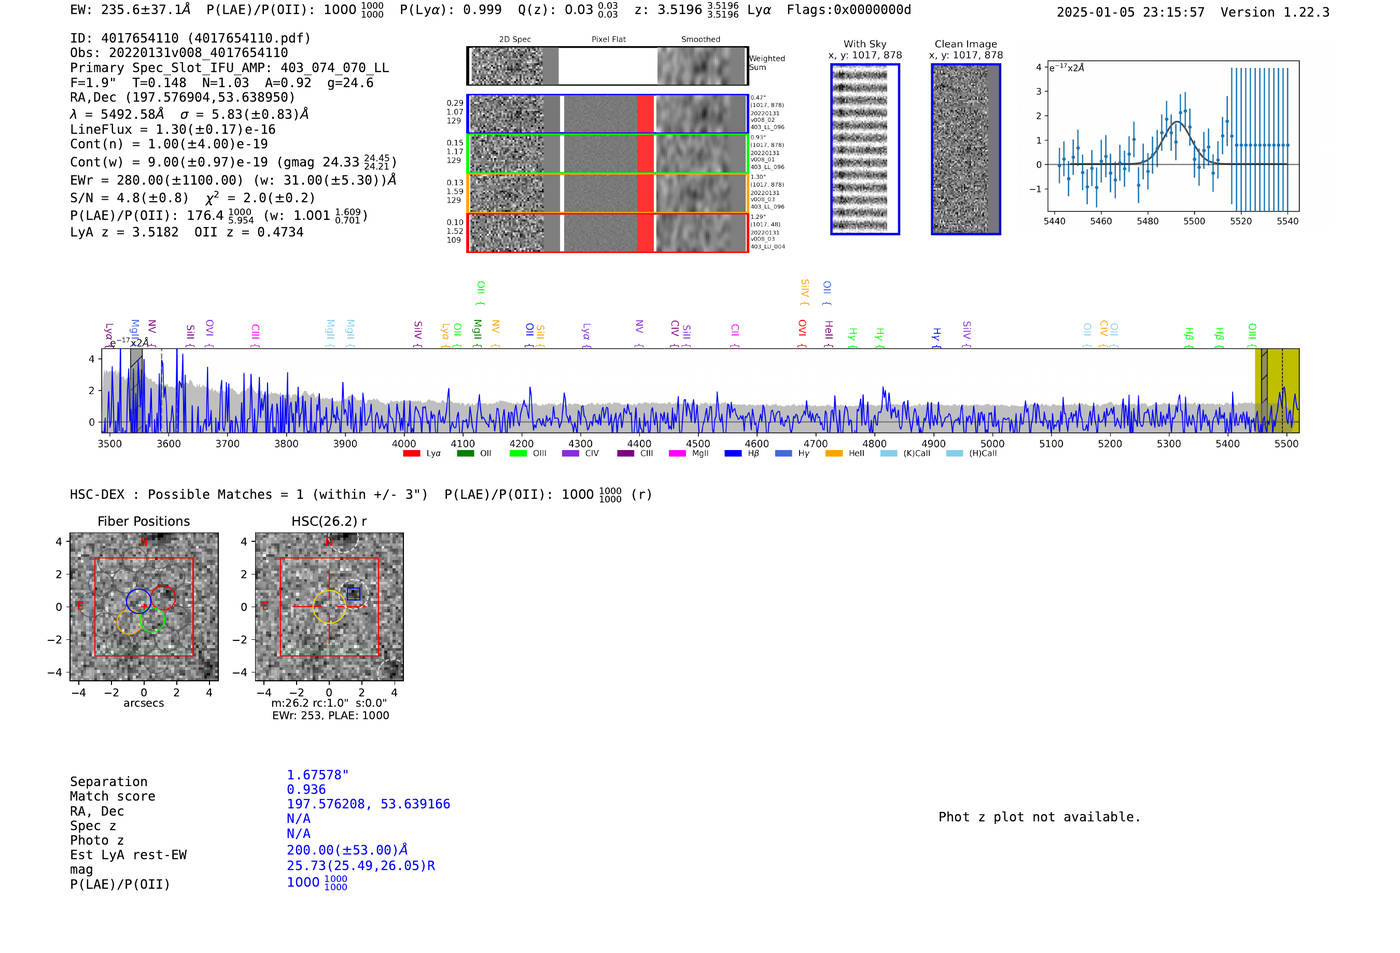1400x953 pixels.
Task: Select the blue-bordered fiber spectrum row
Action: pos(607,114)
